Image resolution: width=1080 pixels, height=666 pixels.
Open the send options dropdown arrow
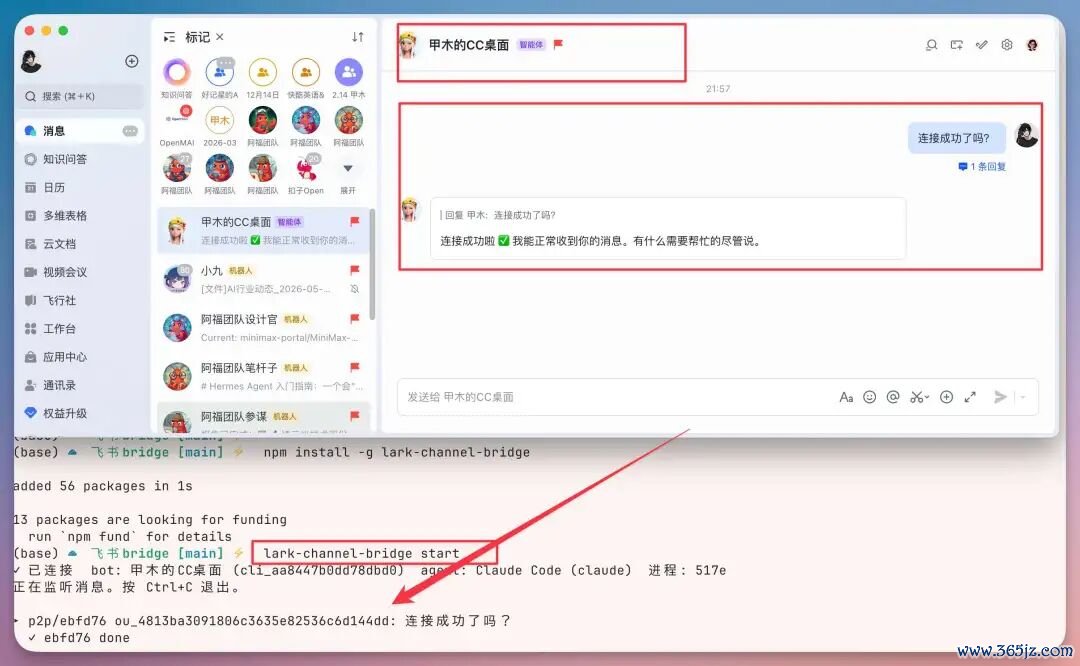[1024, 397]
